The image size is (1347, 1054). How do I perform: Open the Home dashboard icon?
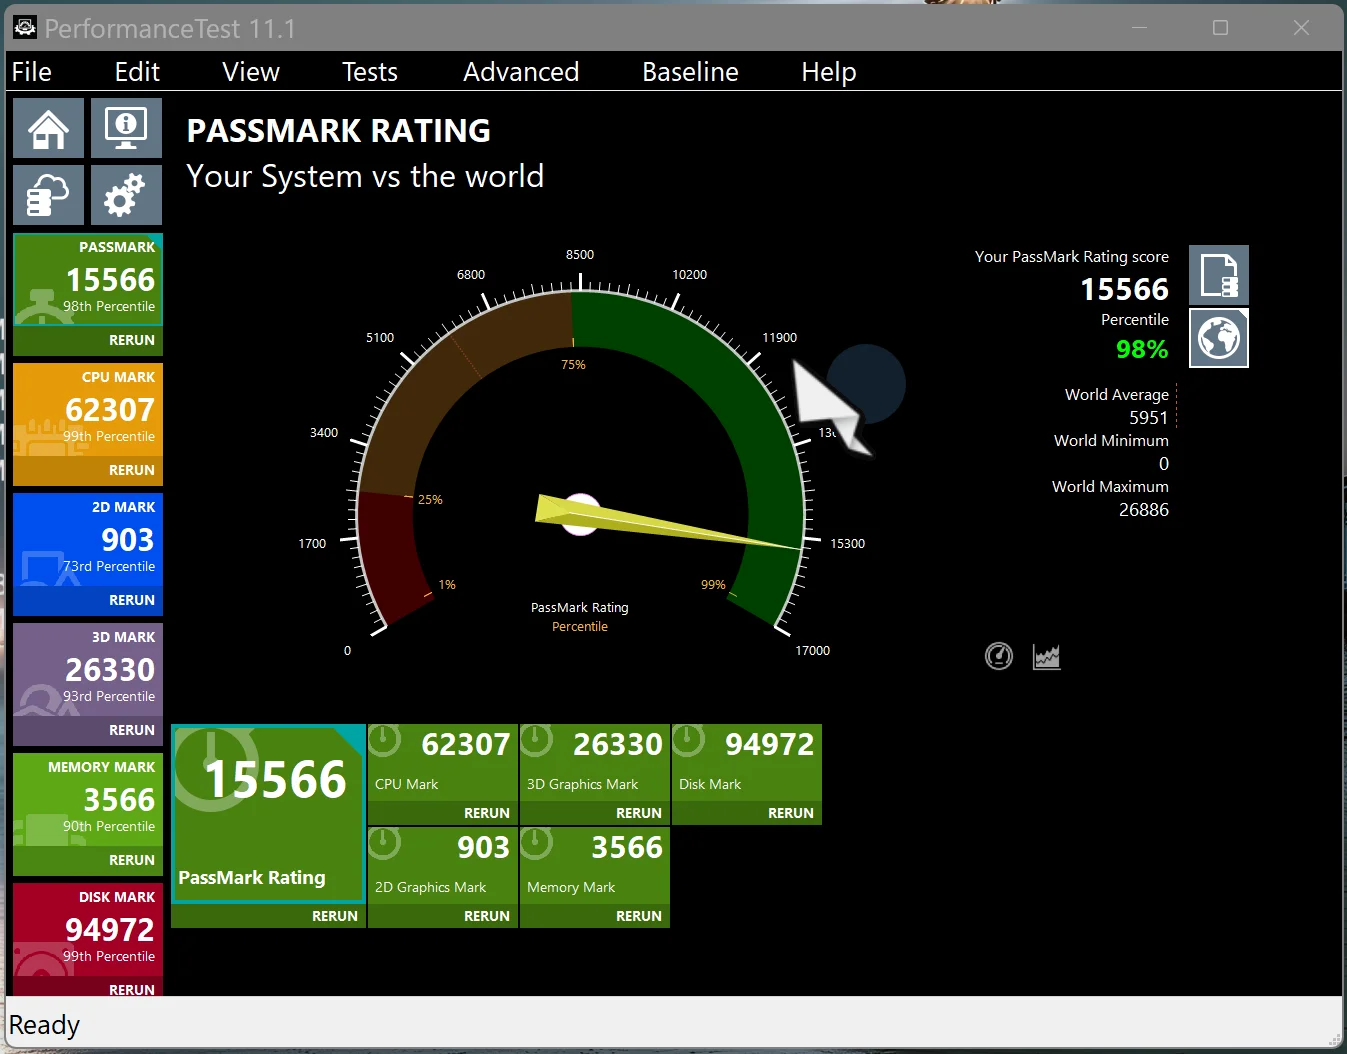(48, 128)
